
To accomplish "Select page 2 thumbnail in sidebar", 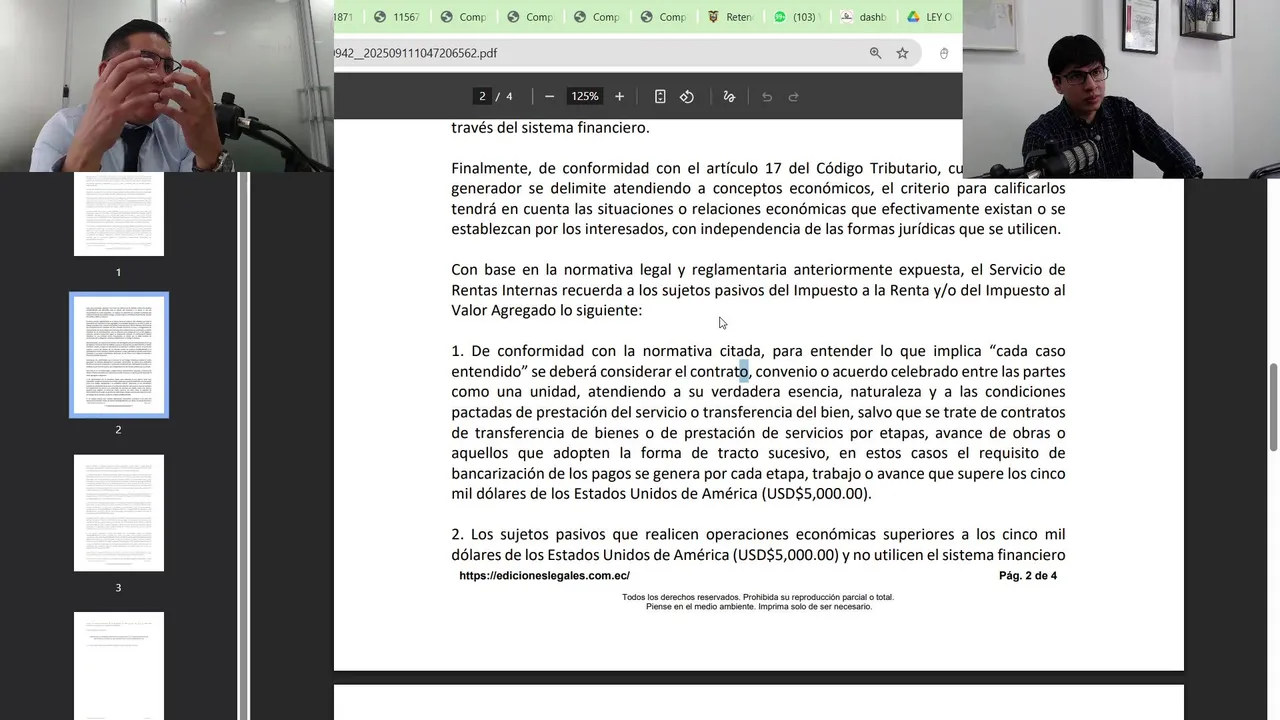I will 119,355.
